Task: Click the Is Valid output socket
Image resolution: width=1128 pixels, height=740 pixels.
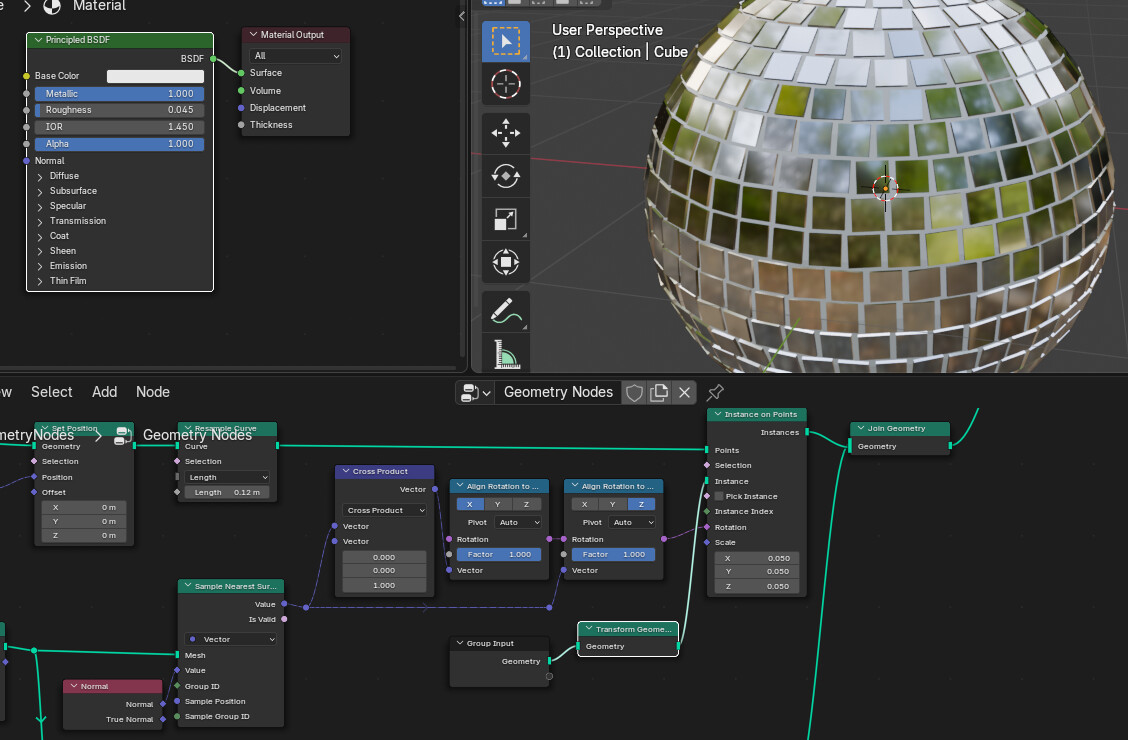Action: pyautogui.click(x=284, y=619)
